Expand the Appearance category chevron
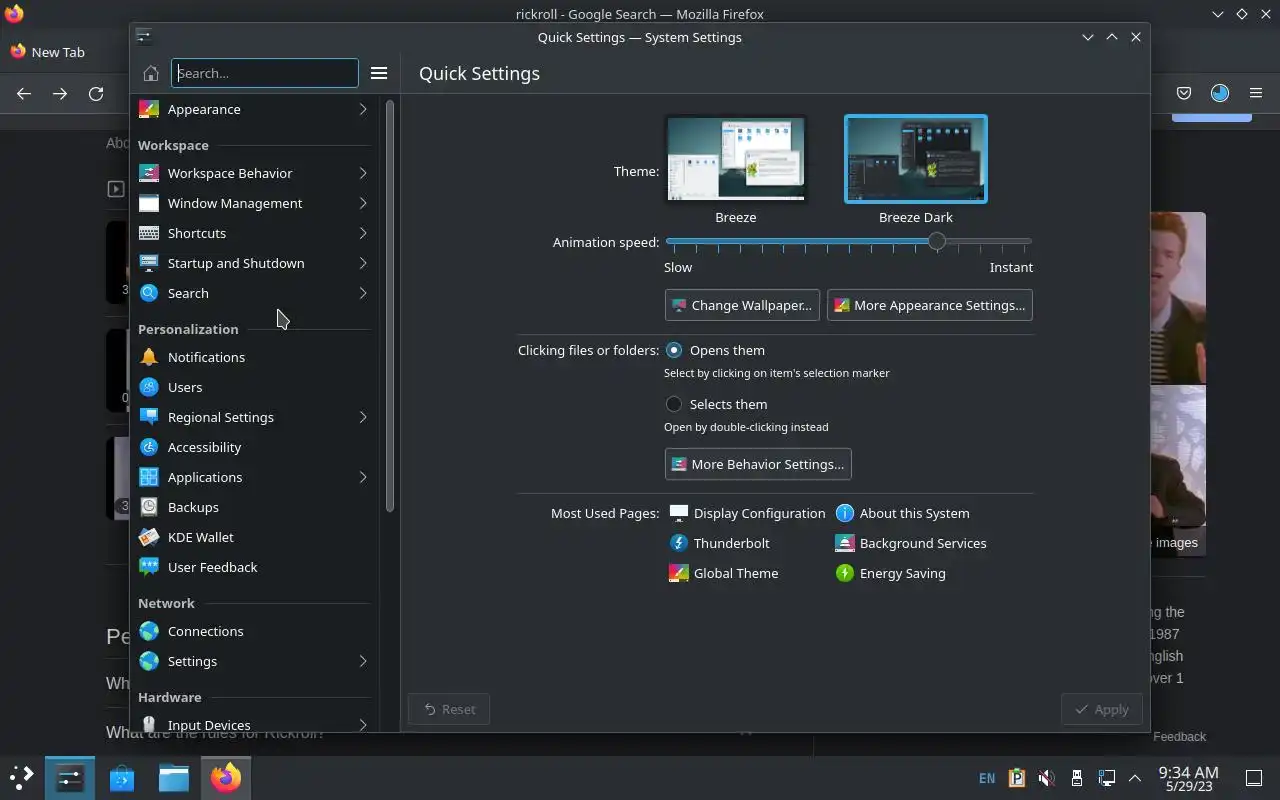 click(363, 109)
